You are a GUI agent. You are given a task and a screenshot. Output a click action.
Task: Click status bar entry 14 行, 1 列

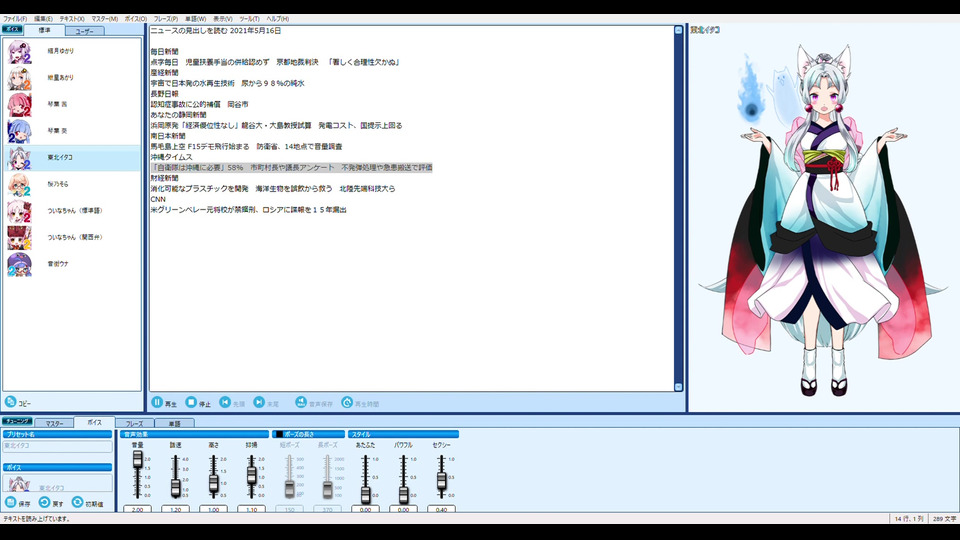(x=909, y=519)
